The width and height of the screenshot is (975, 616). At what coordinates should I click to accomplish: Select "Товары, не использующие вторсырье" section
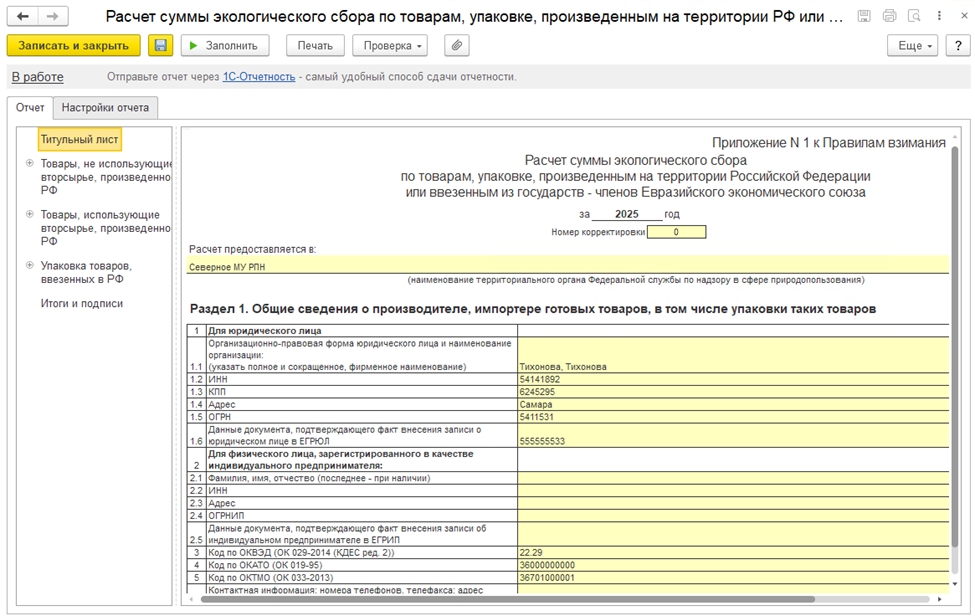point(106,177)
